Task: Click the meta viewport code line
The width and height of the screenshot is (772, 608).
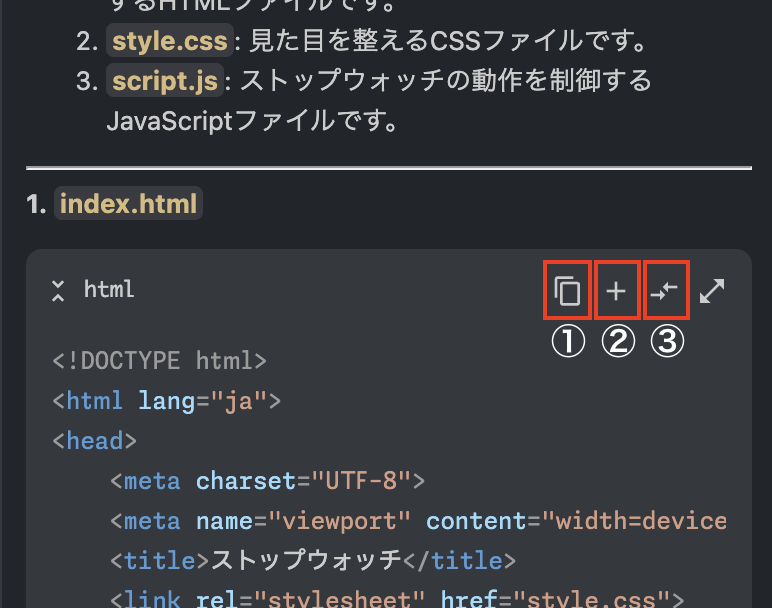Action: coord(417,521)
